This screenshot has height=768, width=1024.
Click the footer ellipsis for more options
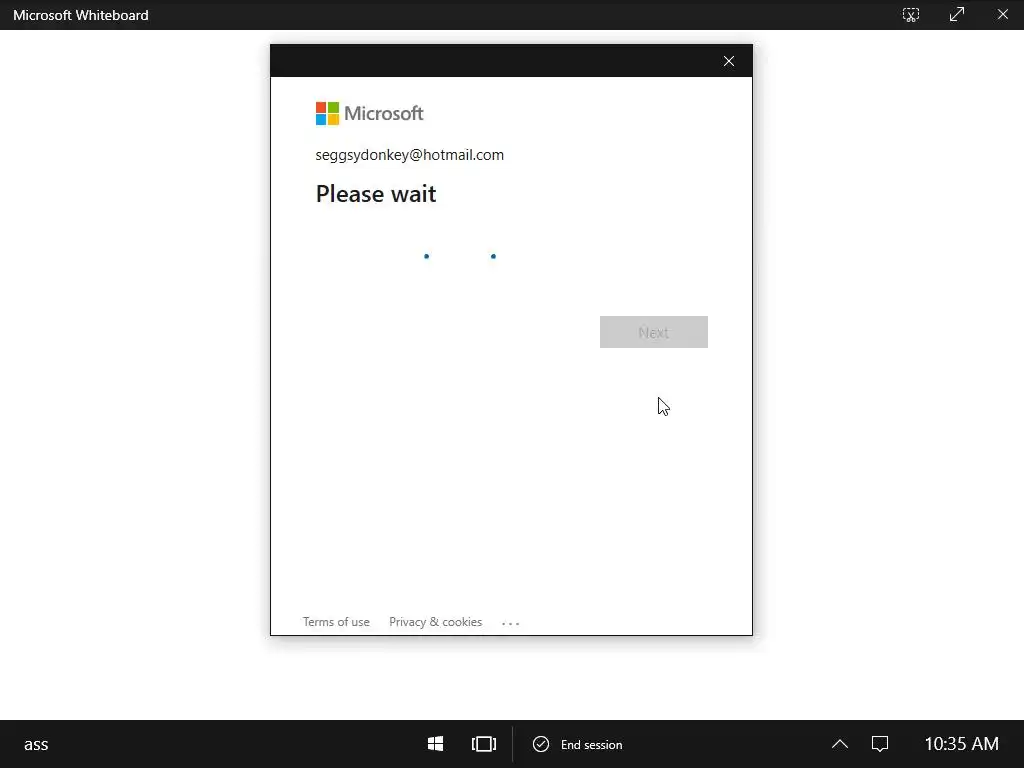click(511, 624)
